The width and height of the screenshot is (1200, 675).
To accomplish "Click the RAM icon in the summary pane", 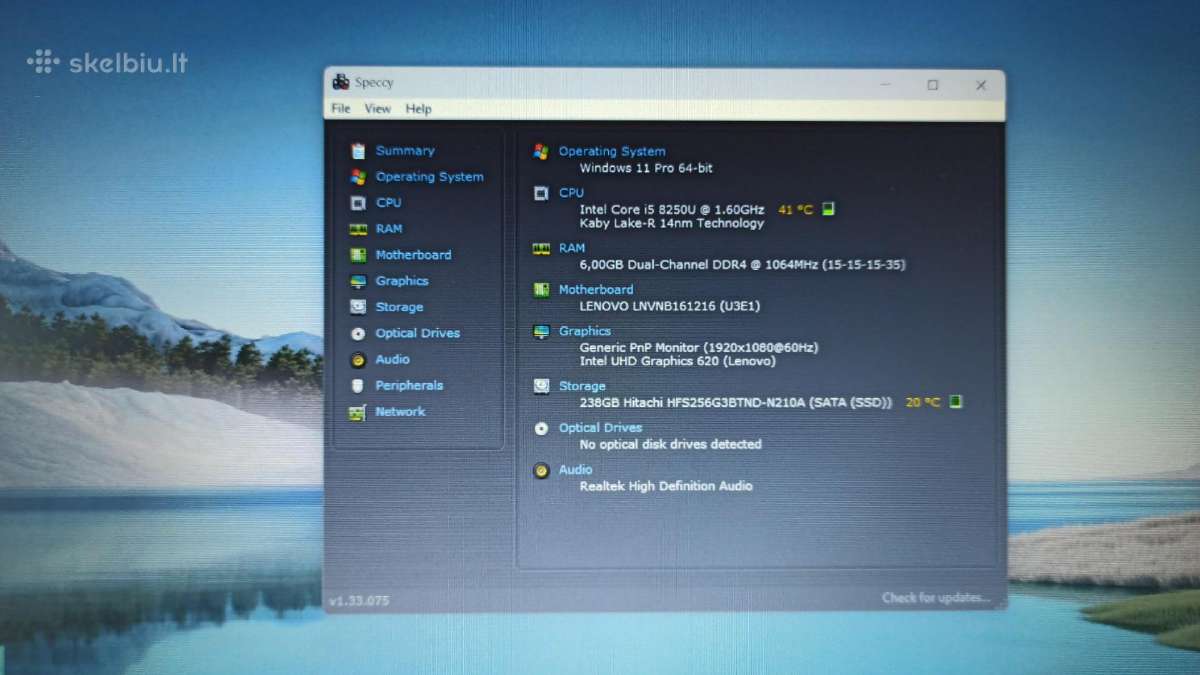I will point(541,248).
